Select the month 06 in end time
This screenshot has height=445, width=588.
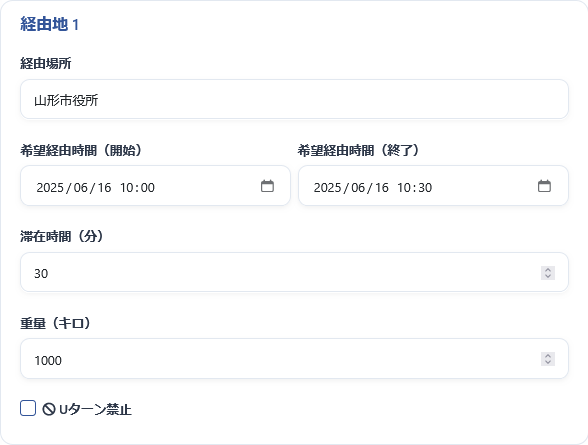point(358,187)
